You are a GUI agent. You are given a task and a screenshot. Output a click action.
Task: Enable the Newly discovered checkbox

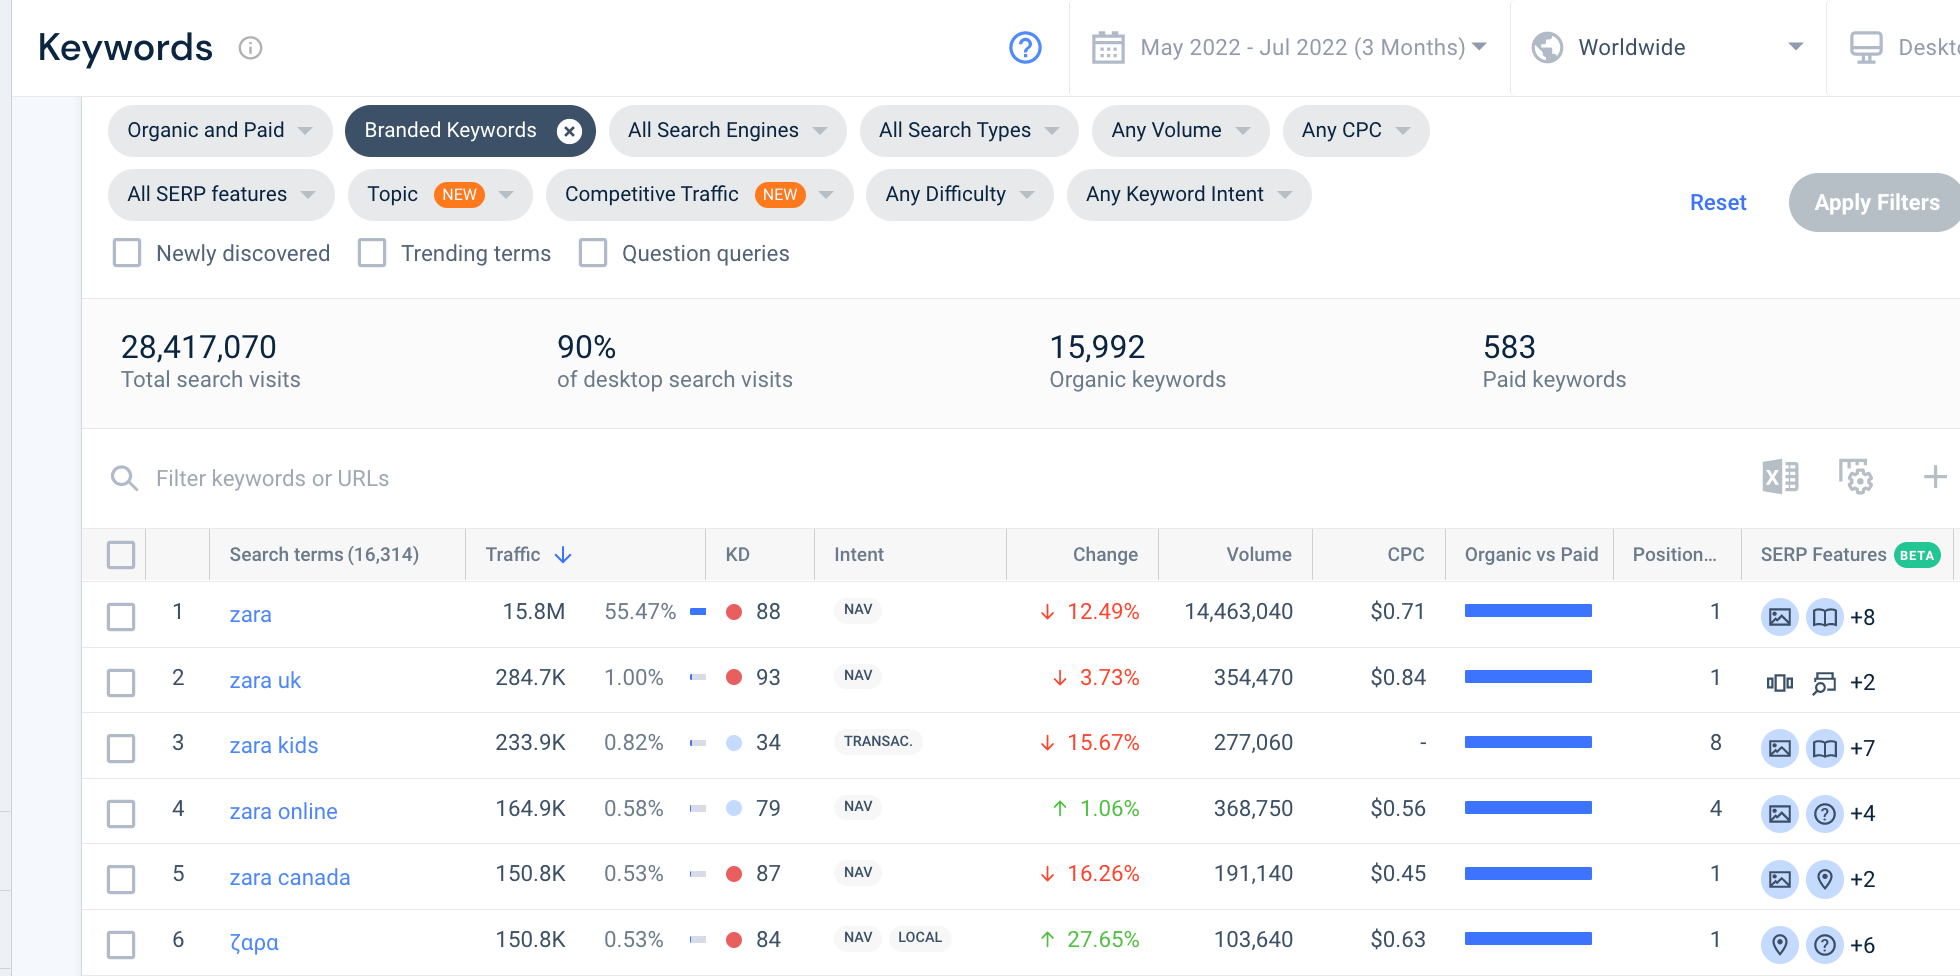coord(127,253)
